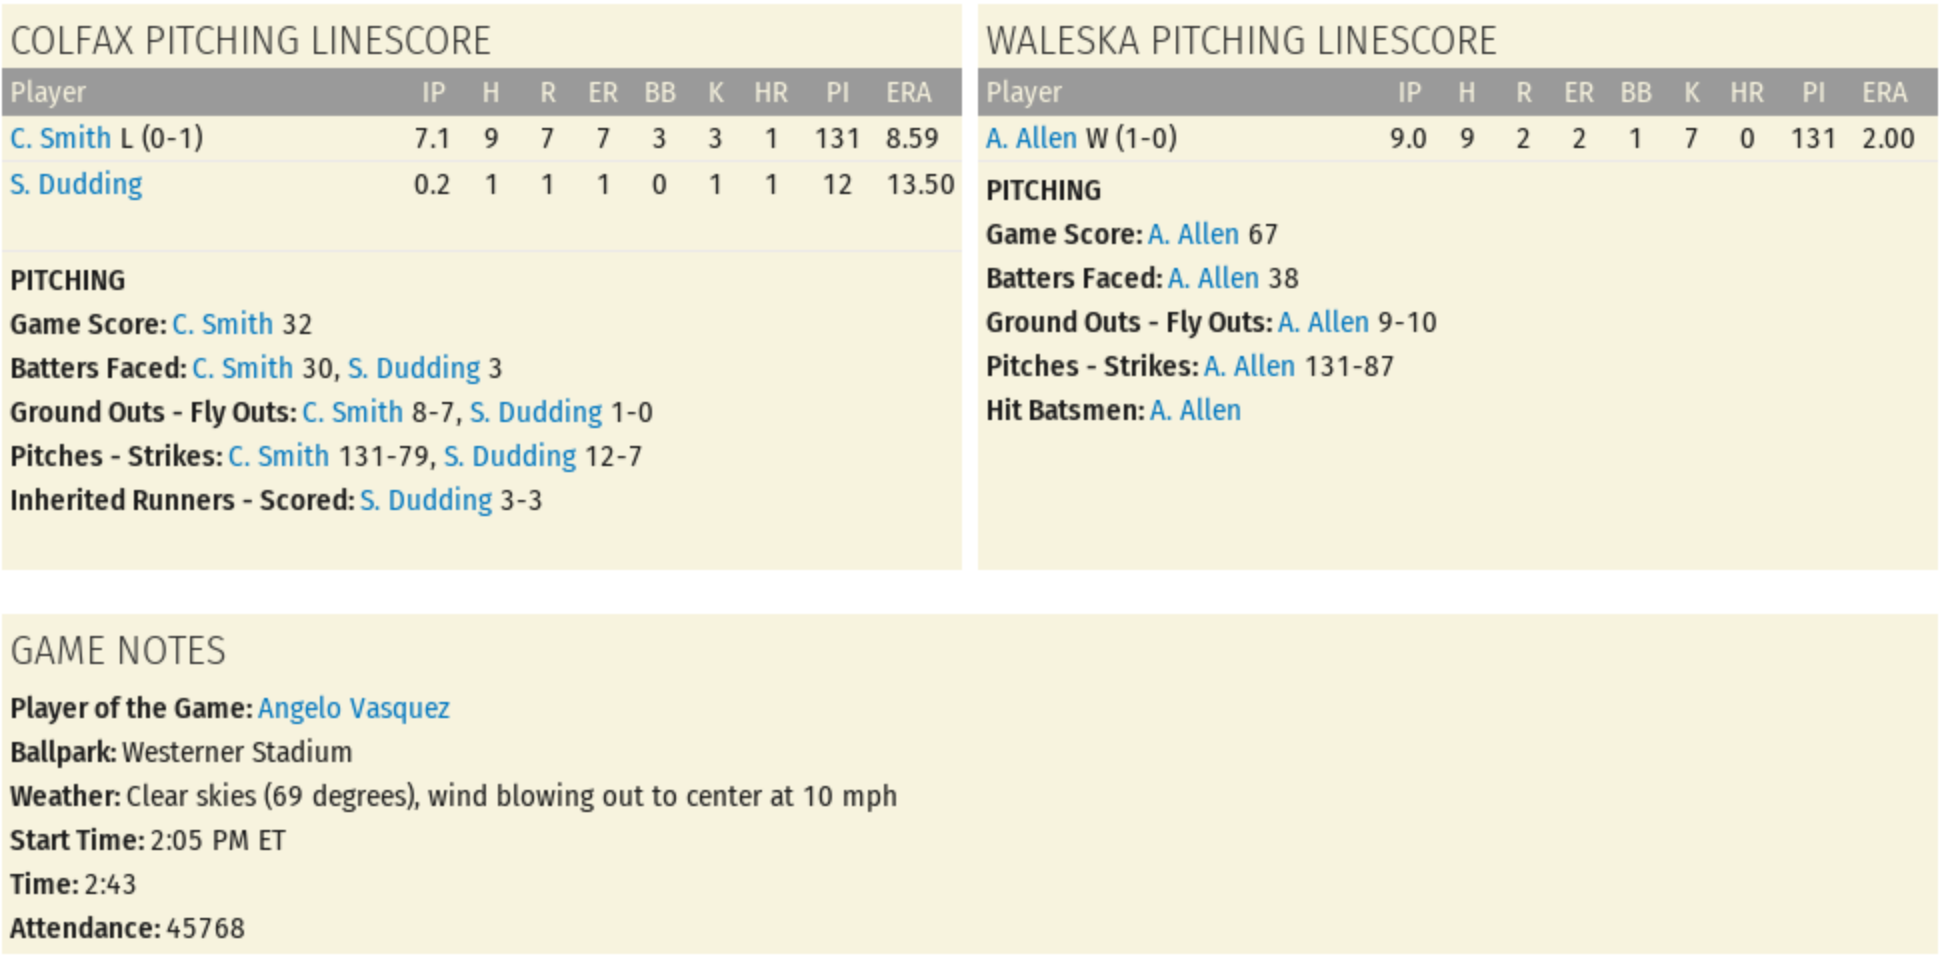Select C. Smith in Ground Outs - Fly Outs
Viewport: 1940px width, 958px height.
(x=352, y=412)
